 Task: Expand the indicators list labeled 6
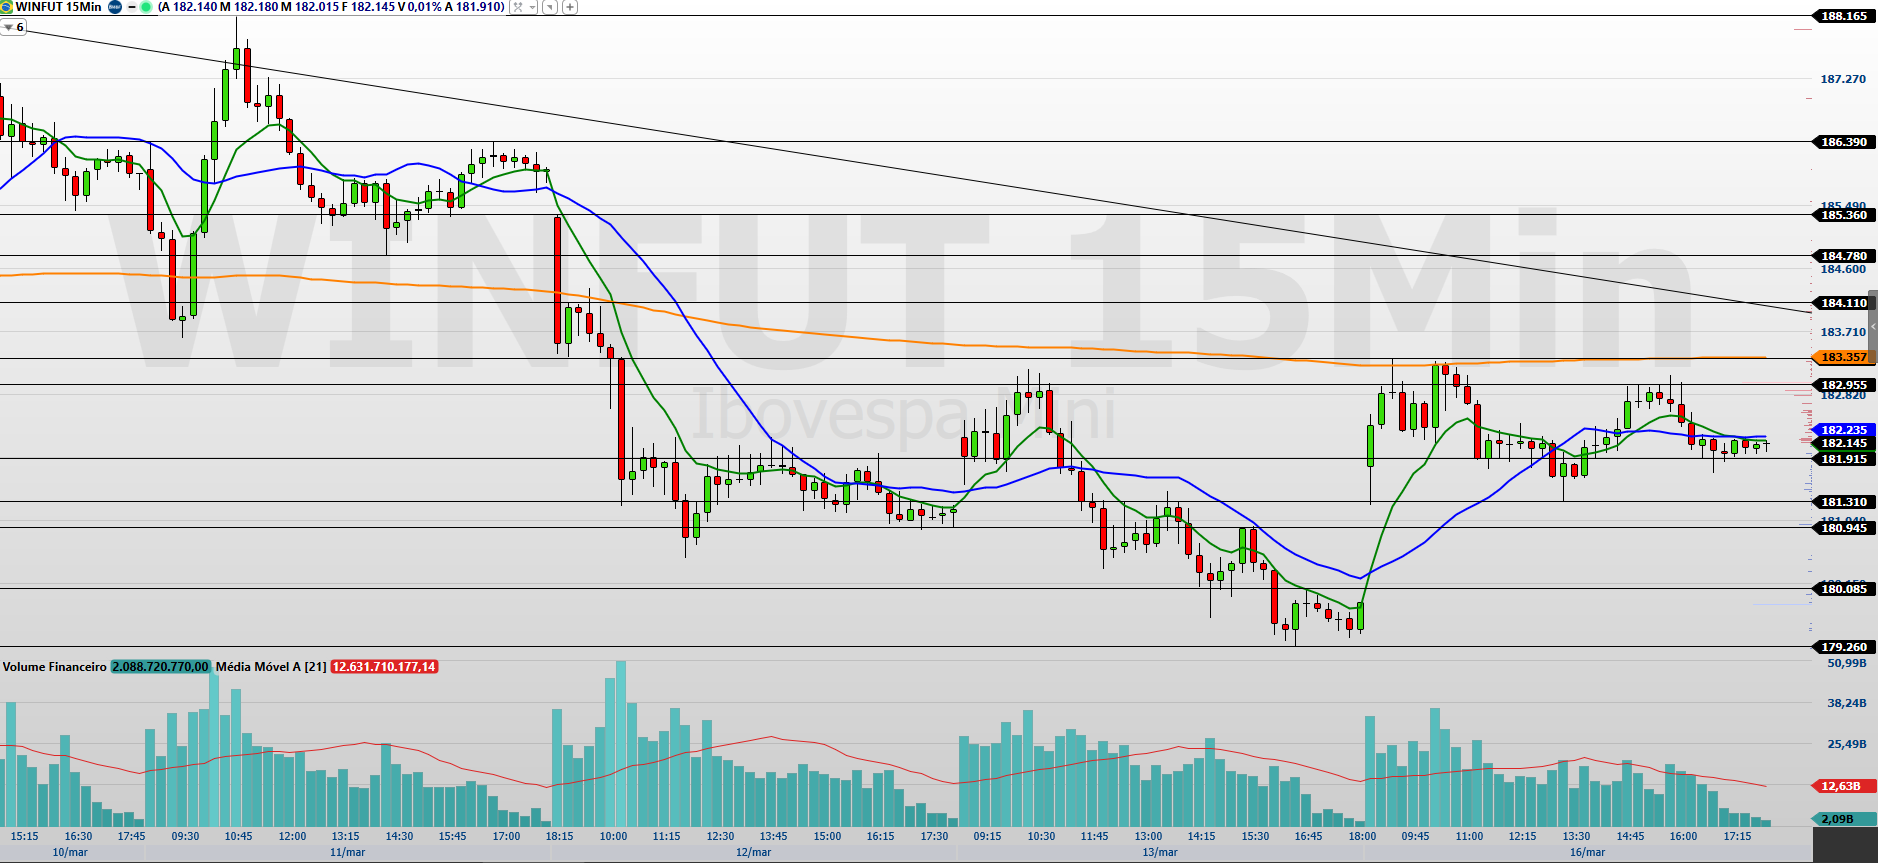(14, 27)
